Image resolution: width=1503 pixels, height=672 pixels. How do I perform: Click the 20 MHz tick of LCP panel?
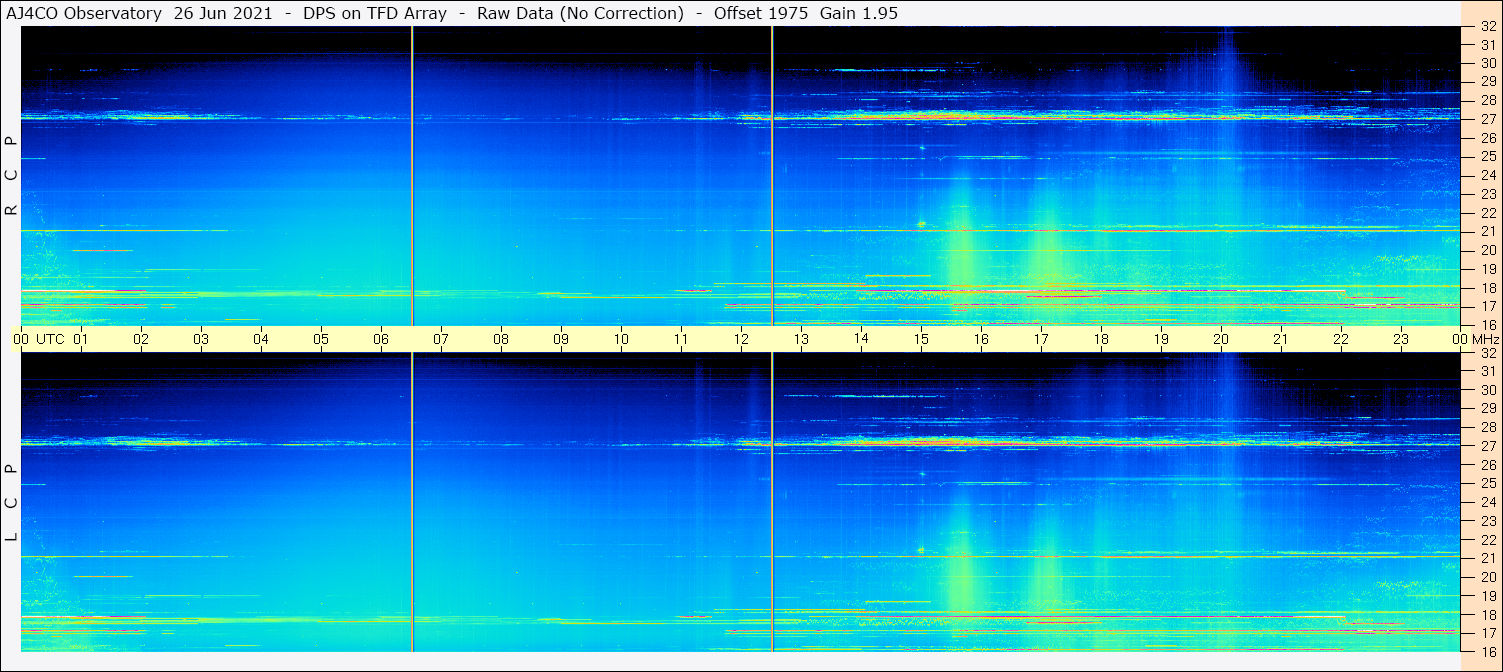1487,577
